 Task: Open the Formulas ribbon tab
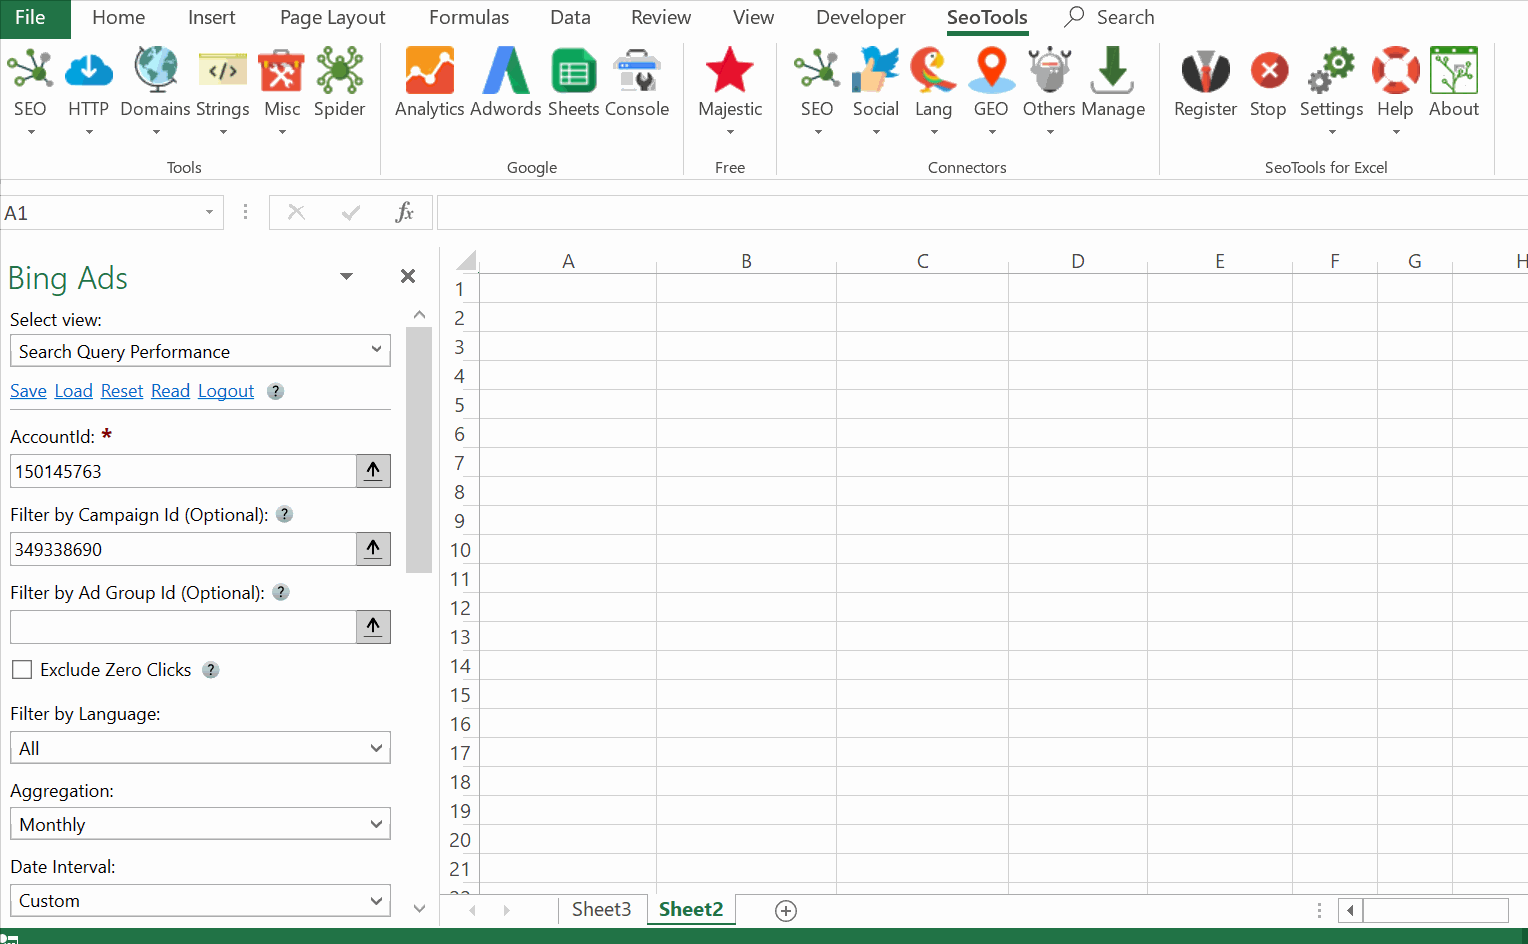[469, 17]
